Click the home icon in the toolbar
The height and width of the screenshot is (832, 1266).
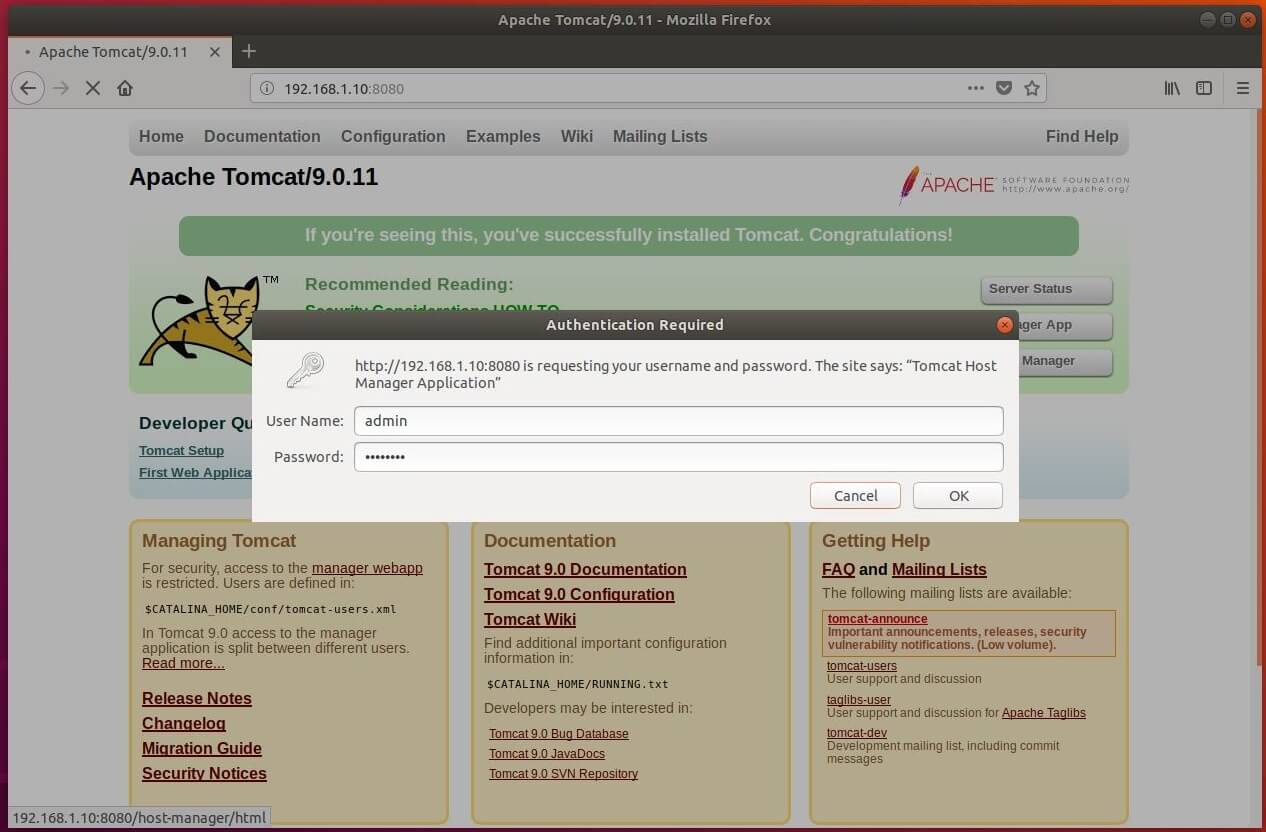pyautogui.click(x=124, y=88)
